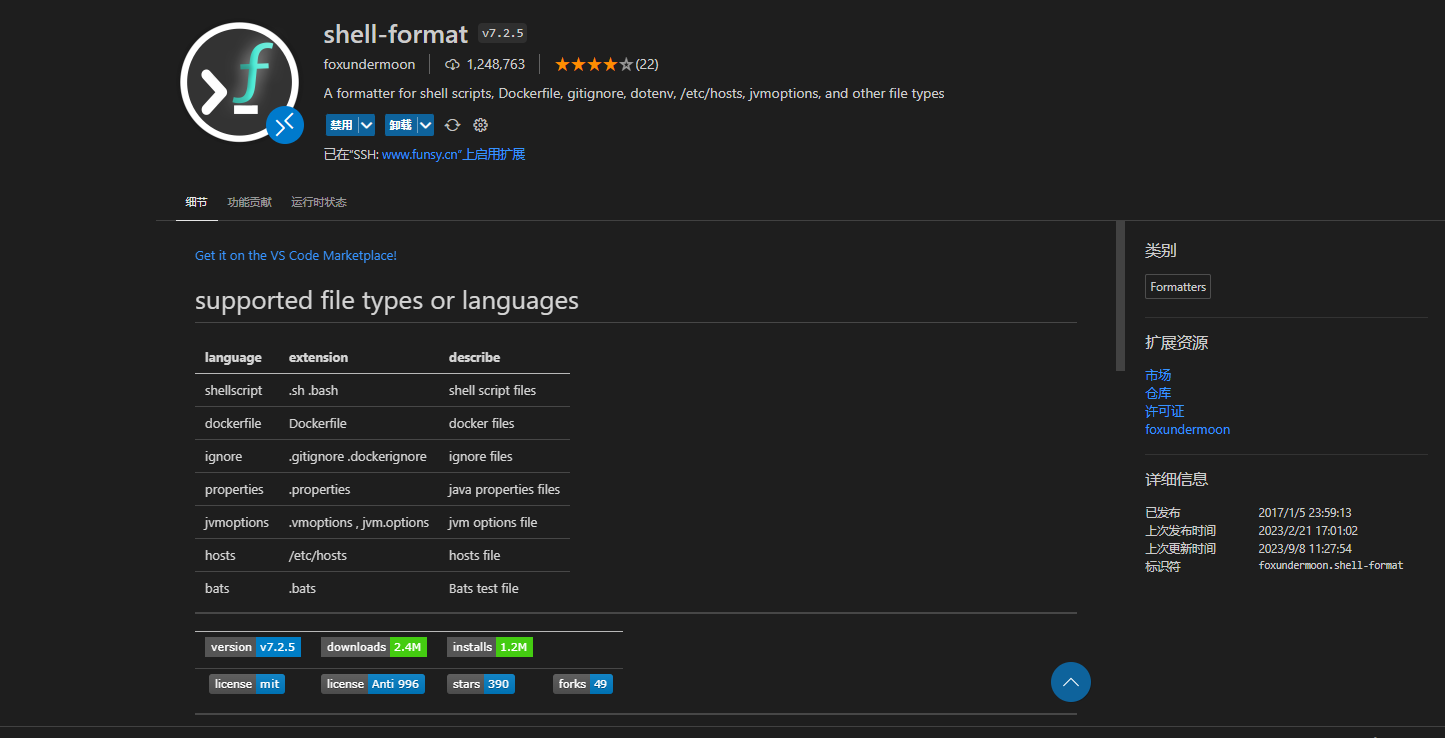Open the 市场 resource link
The image size is (1445, 738).
click(x=1158, y=375)
